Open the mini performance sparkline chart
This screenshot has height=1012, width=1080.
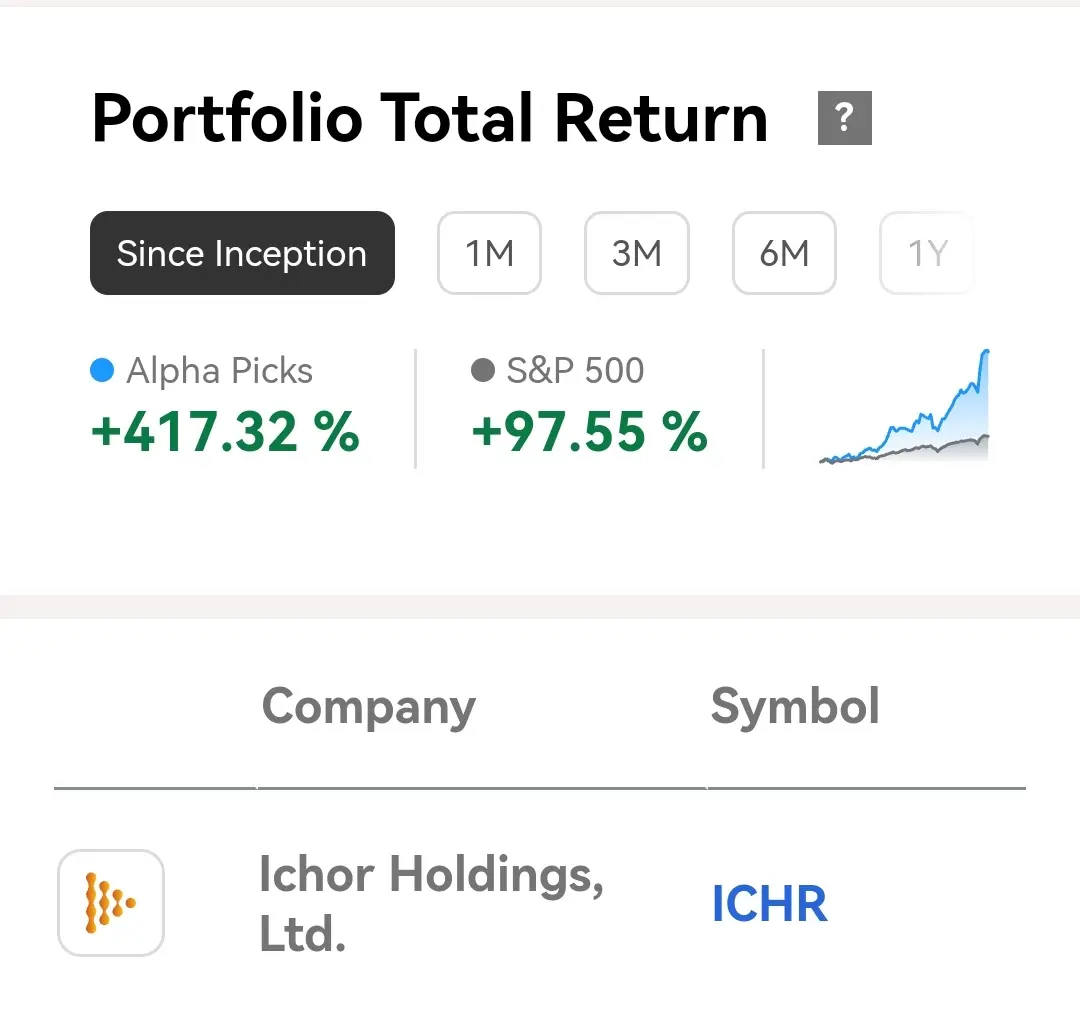point(904,406)
